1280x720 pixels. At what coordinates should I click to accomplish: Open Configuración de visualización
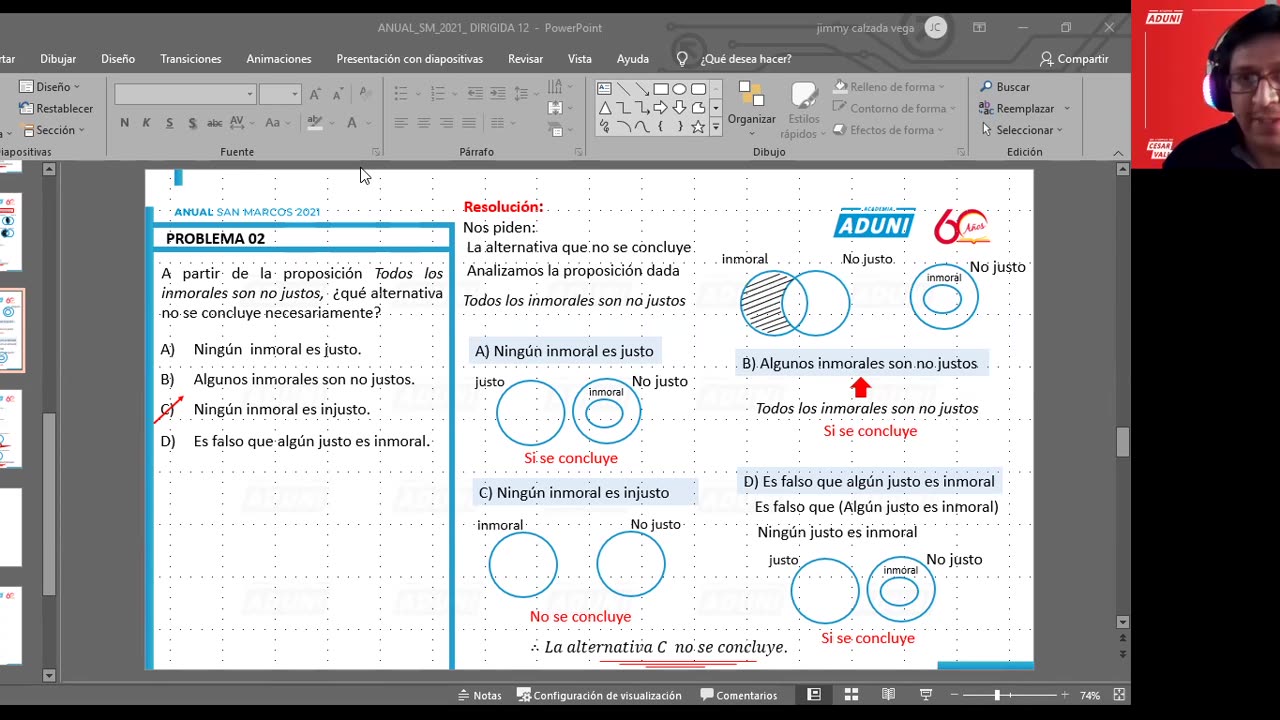coord(599,695)
